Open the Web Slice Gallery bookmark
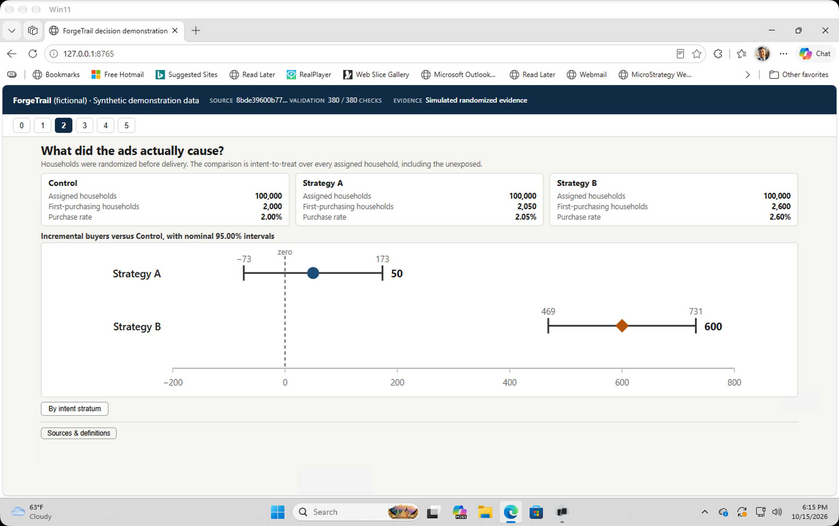839x526 pixels. (376, 74)
